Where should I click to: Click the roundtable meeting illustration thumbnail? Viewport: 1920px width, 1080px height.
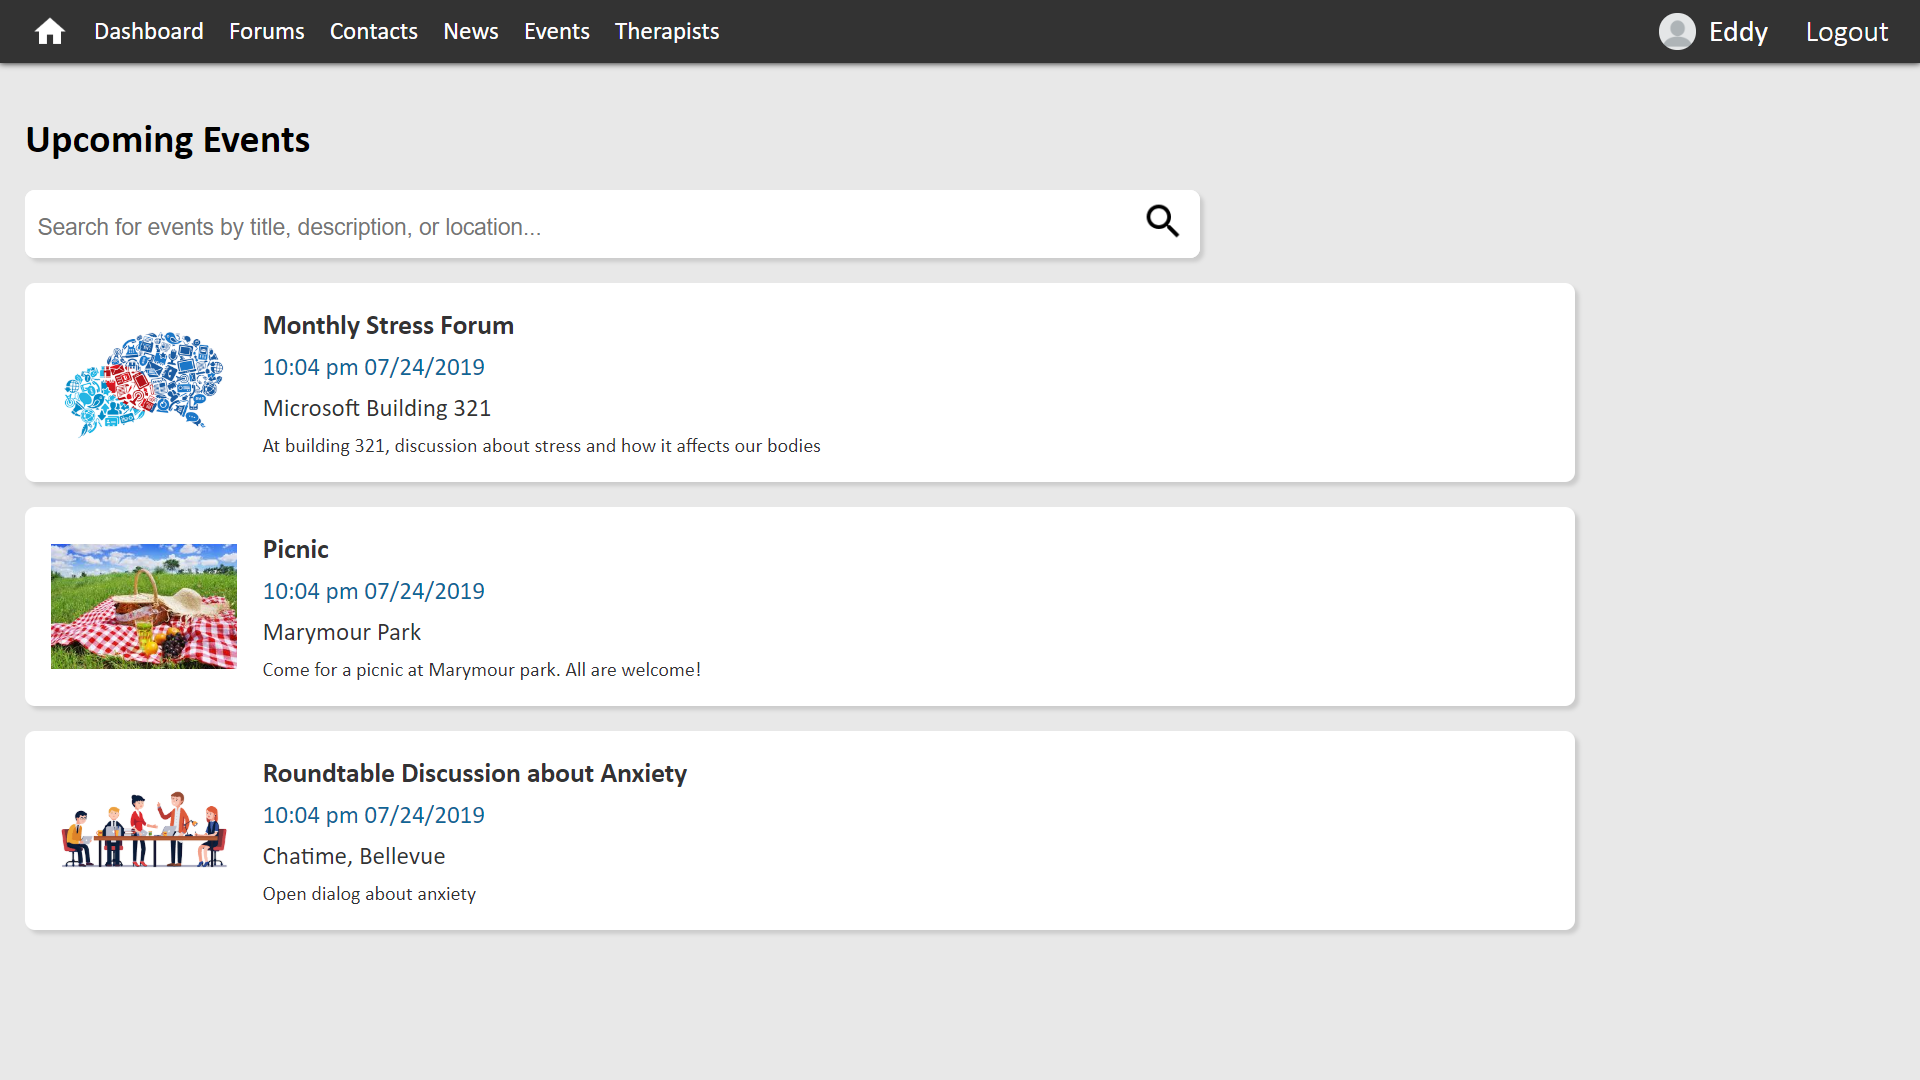pos(144,830)
